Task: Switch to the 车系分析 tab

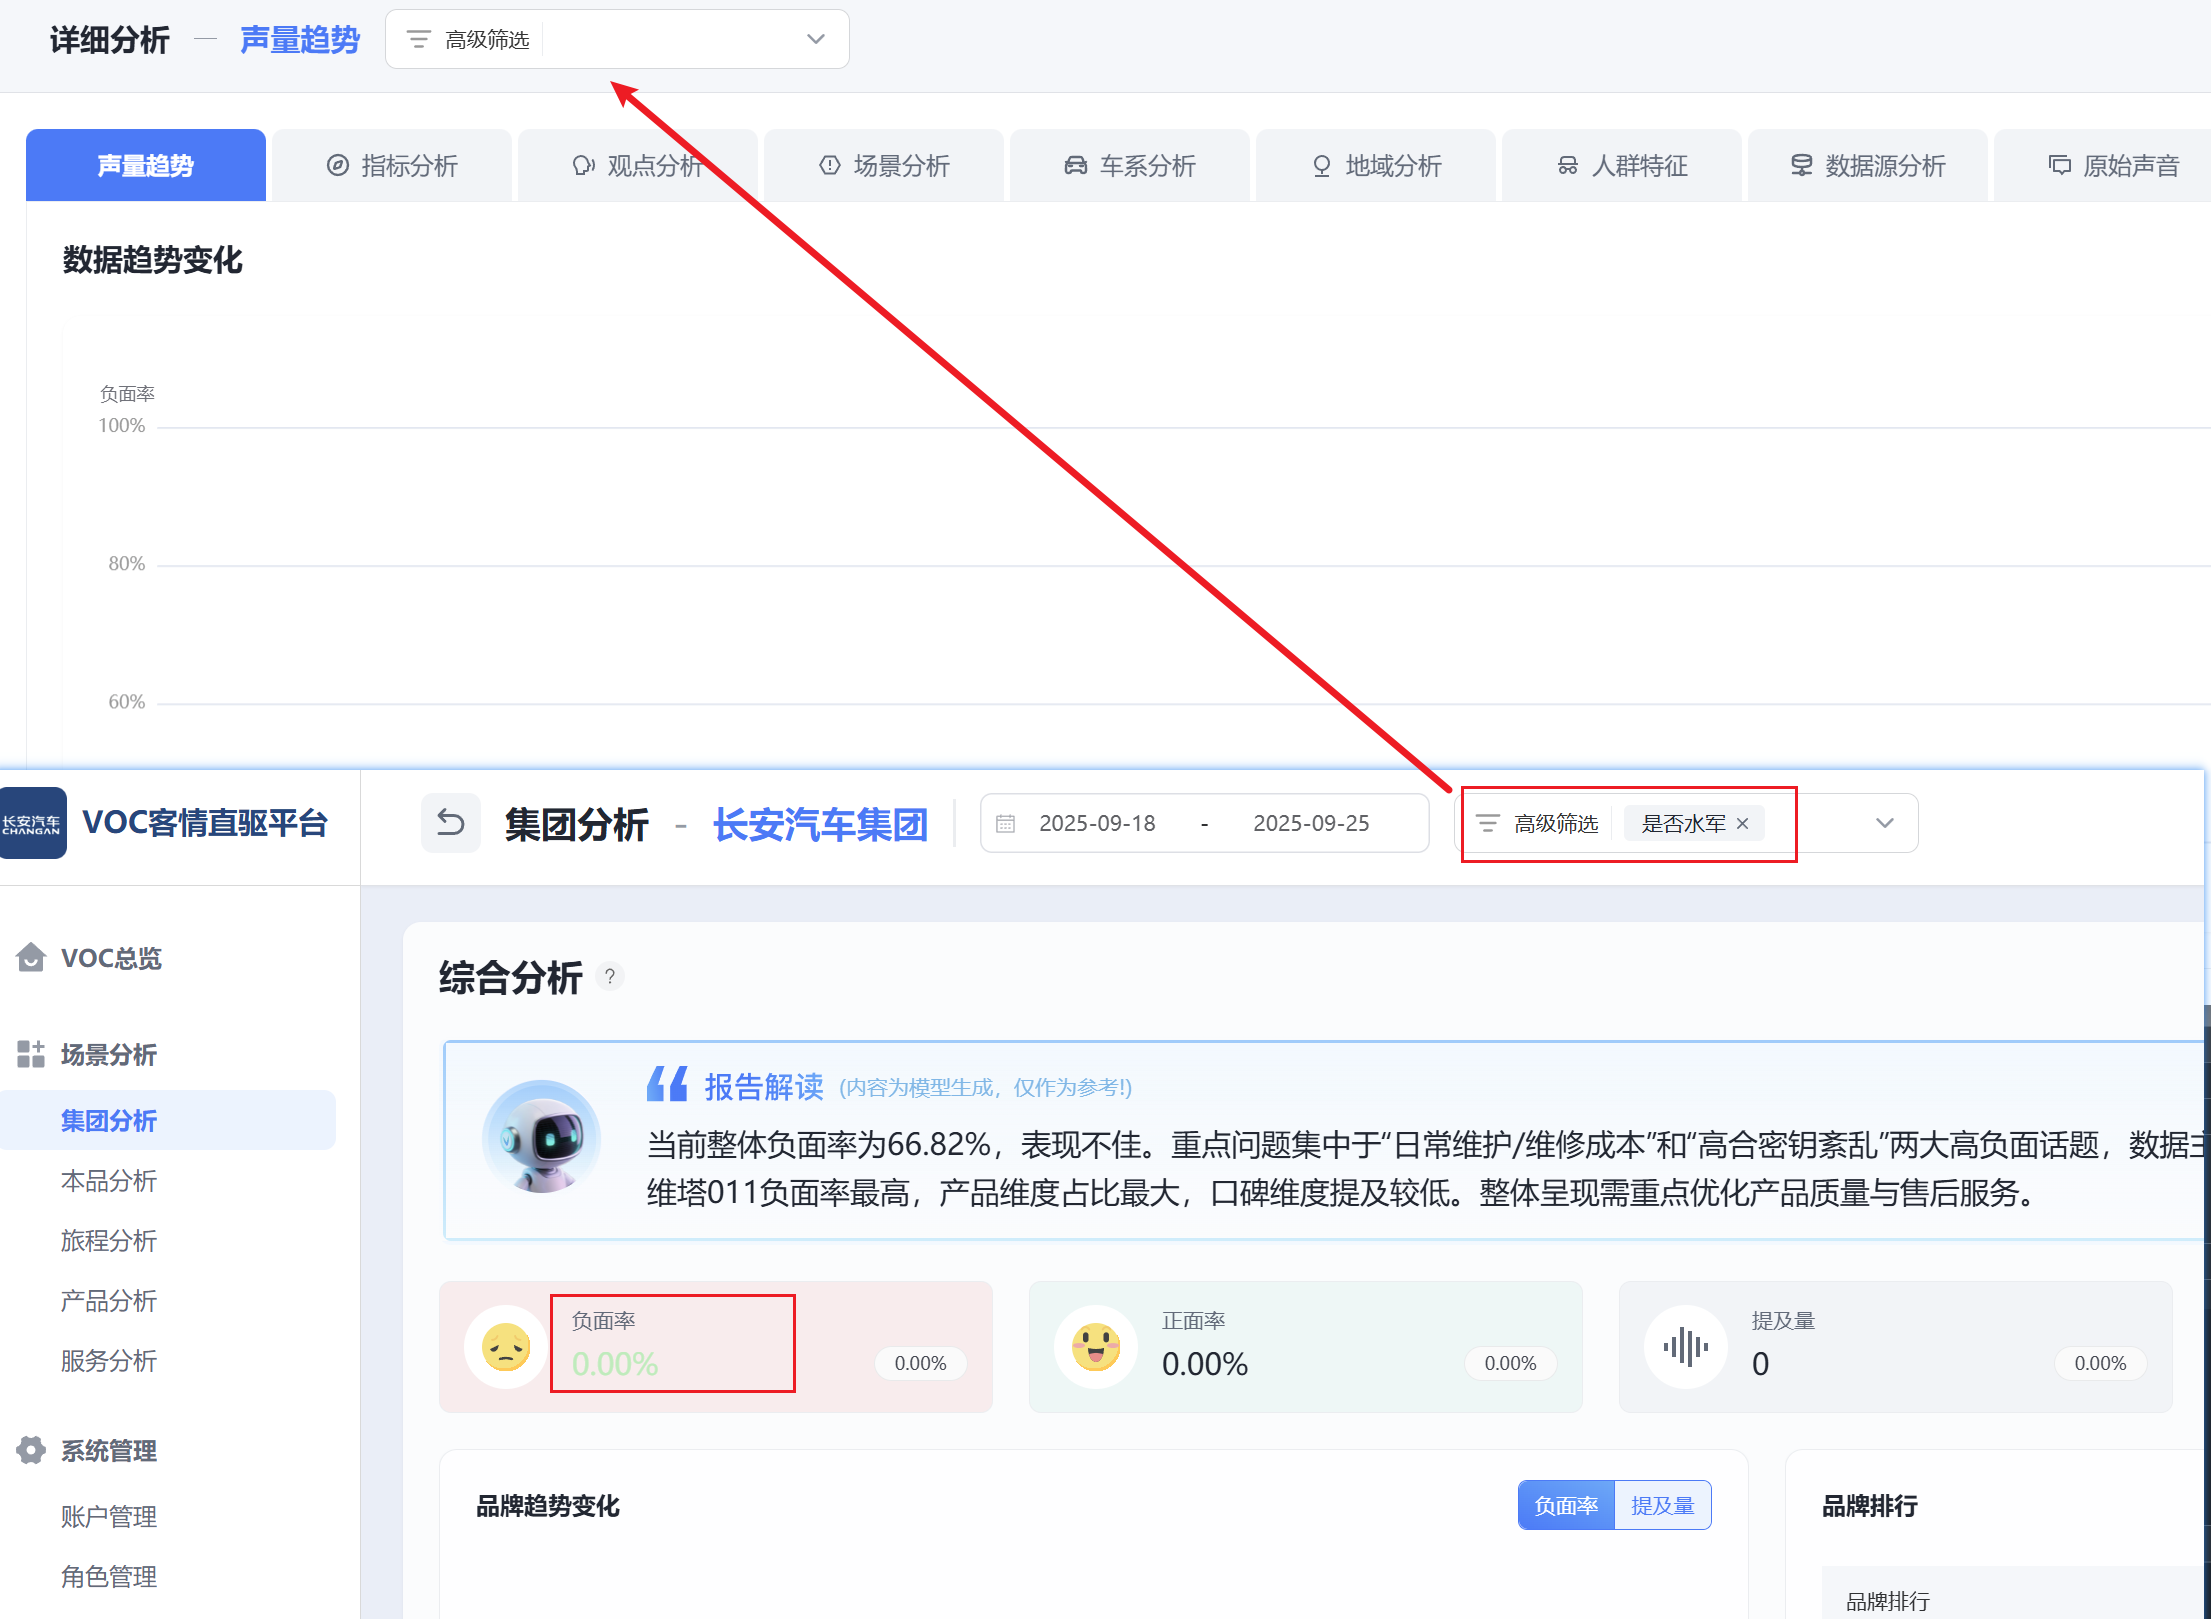Action: pos(1130,166)
